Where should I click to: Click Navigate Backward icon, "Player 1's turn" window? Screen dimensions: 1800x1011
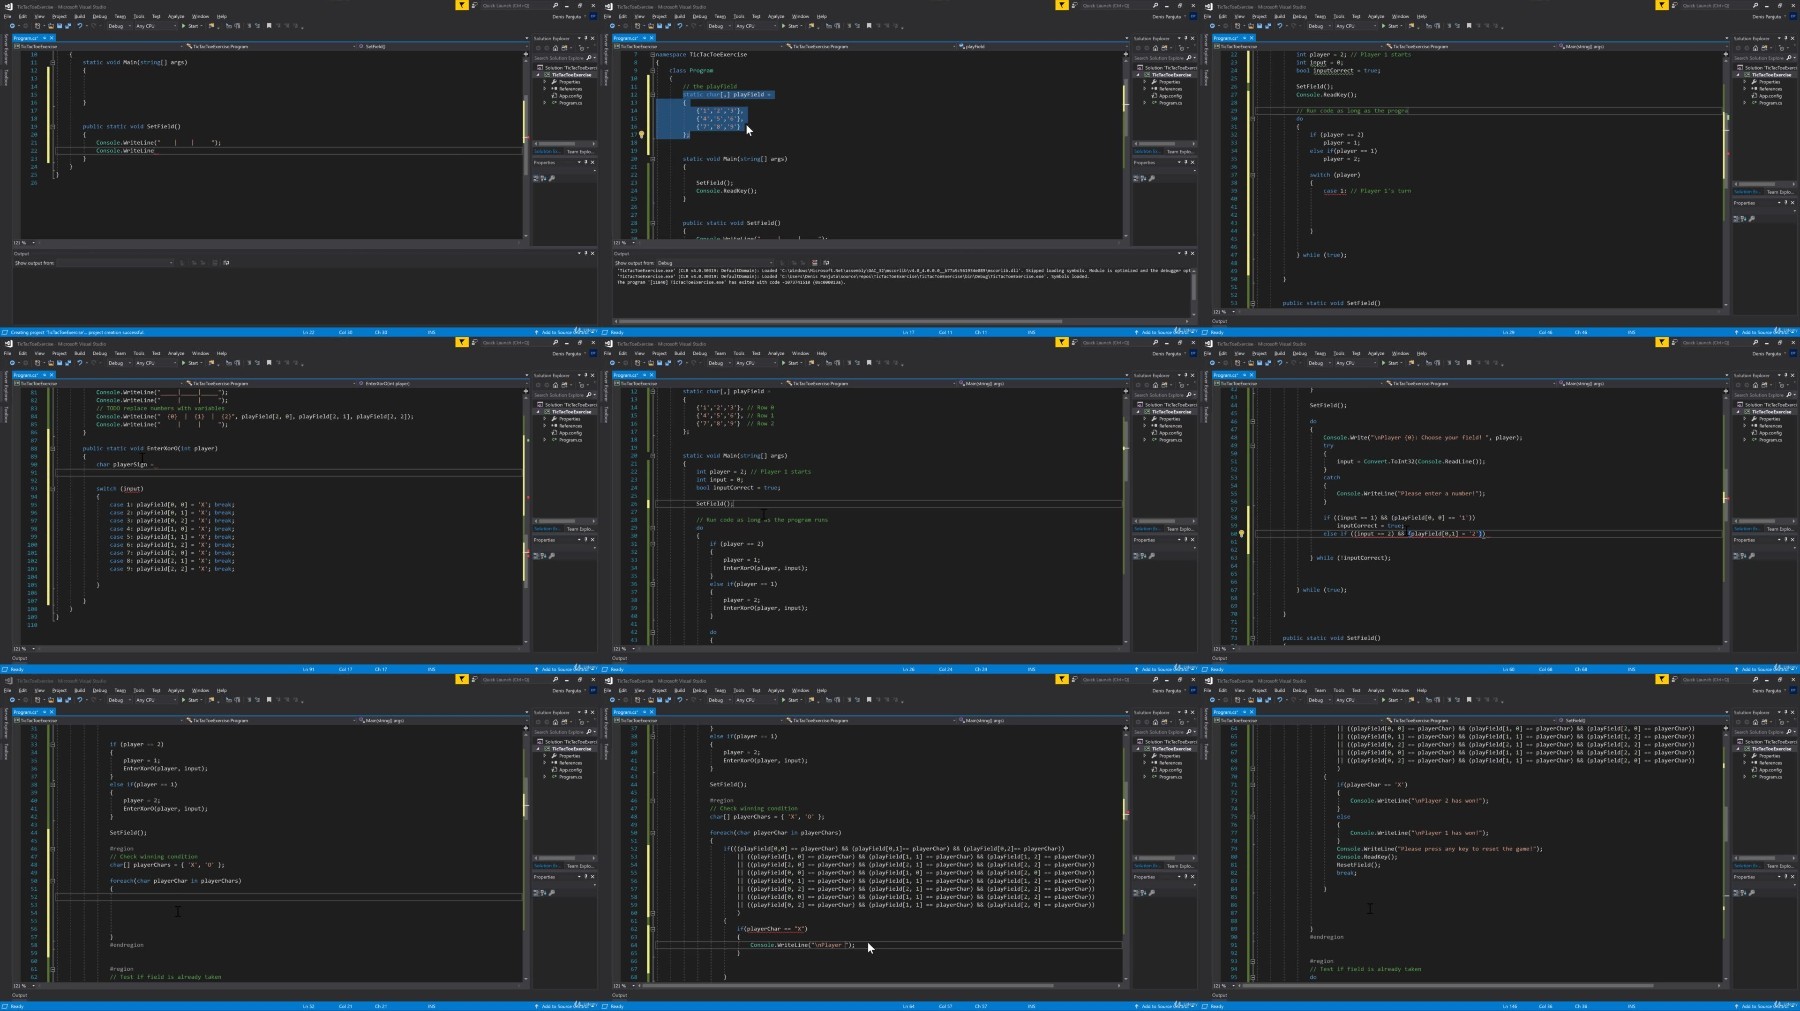[1212, 26]
